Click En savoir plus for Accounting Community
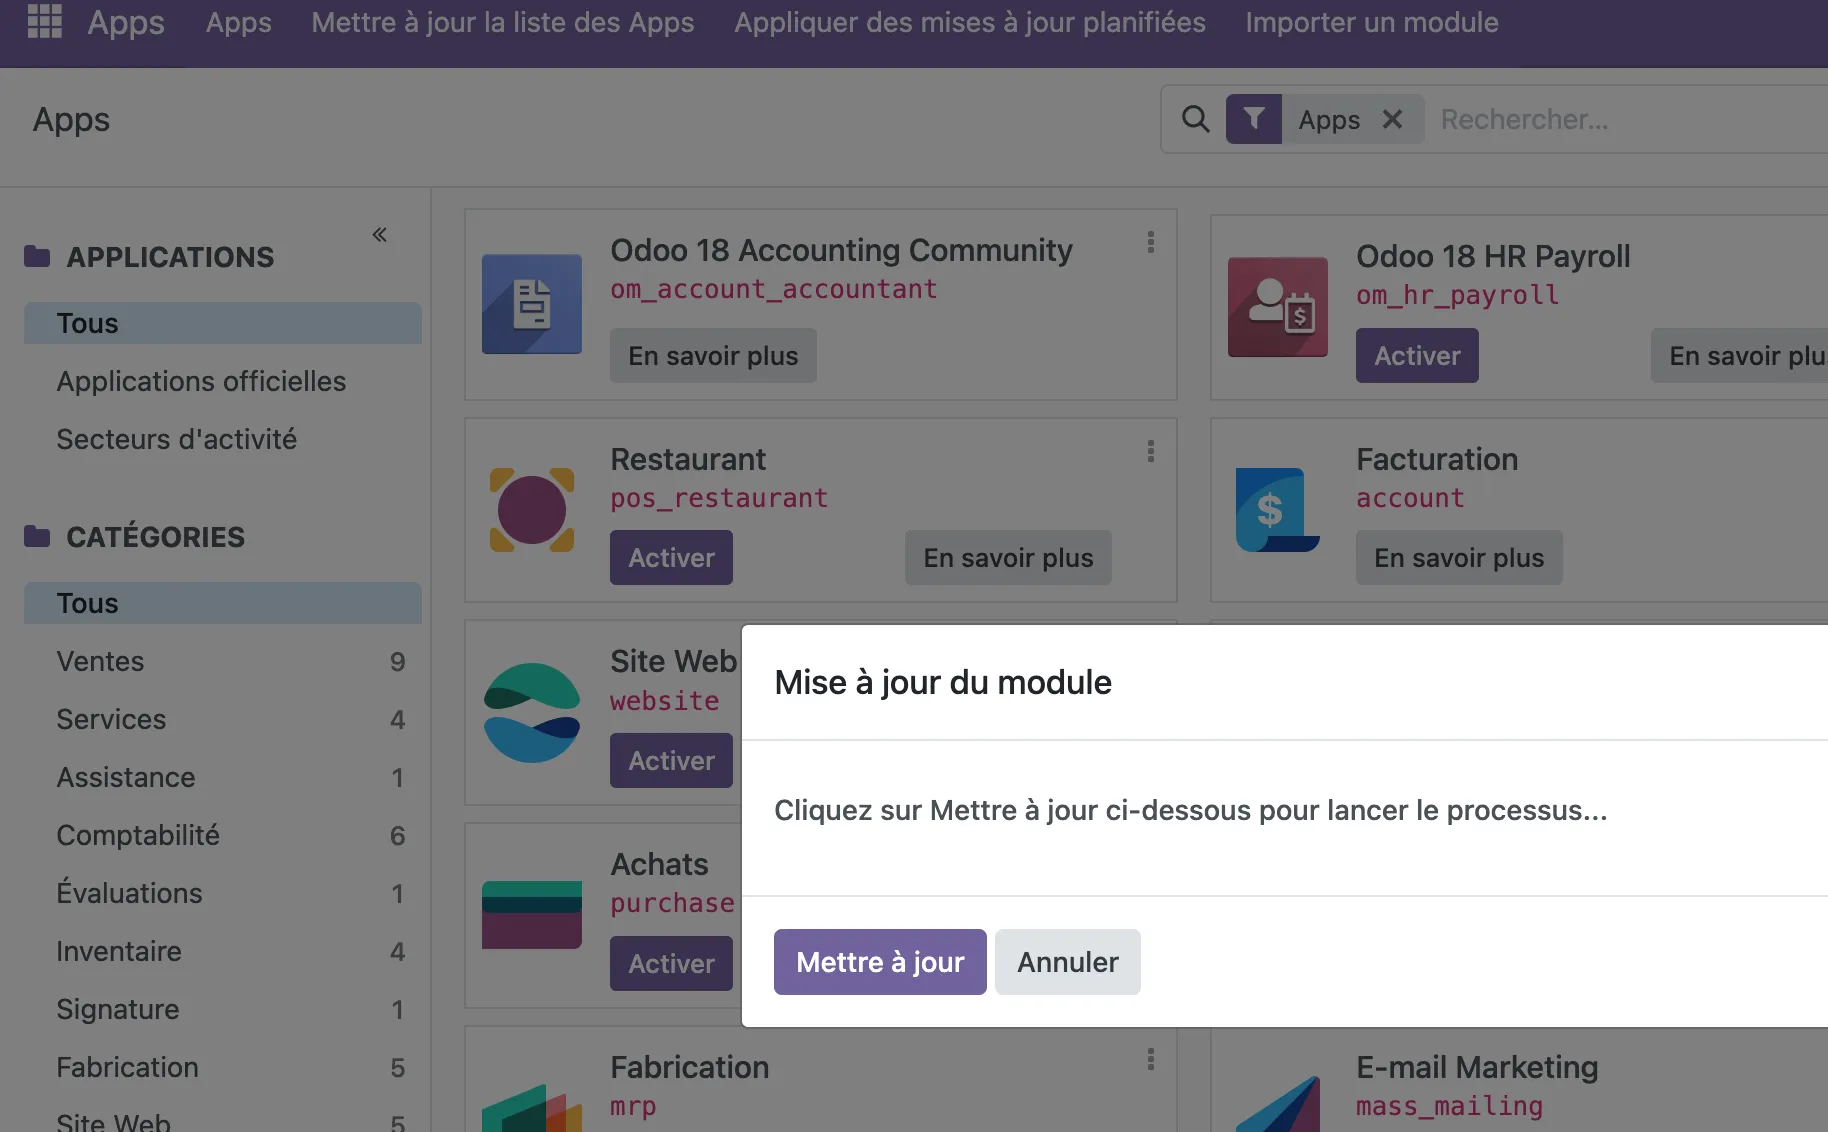 pyautogui.click(x=713, y=356)
